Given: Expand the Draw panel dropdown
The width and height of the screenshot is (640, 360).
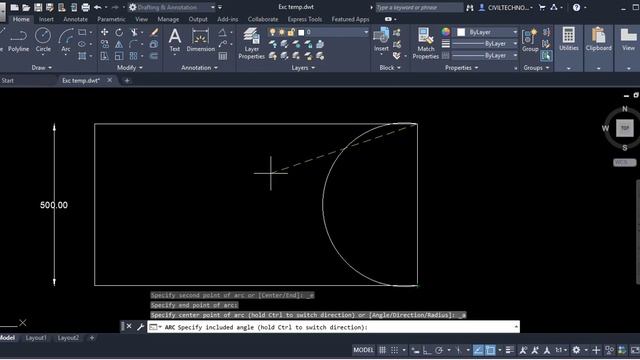Looking at the screenshot, I should (x=42, y=68).
